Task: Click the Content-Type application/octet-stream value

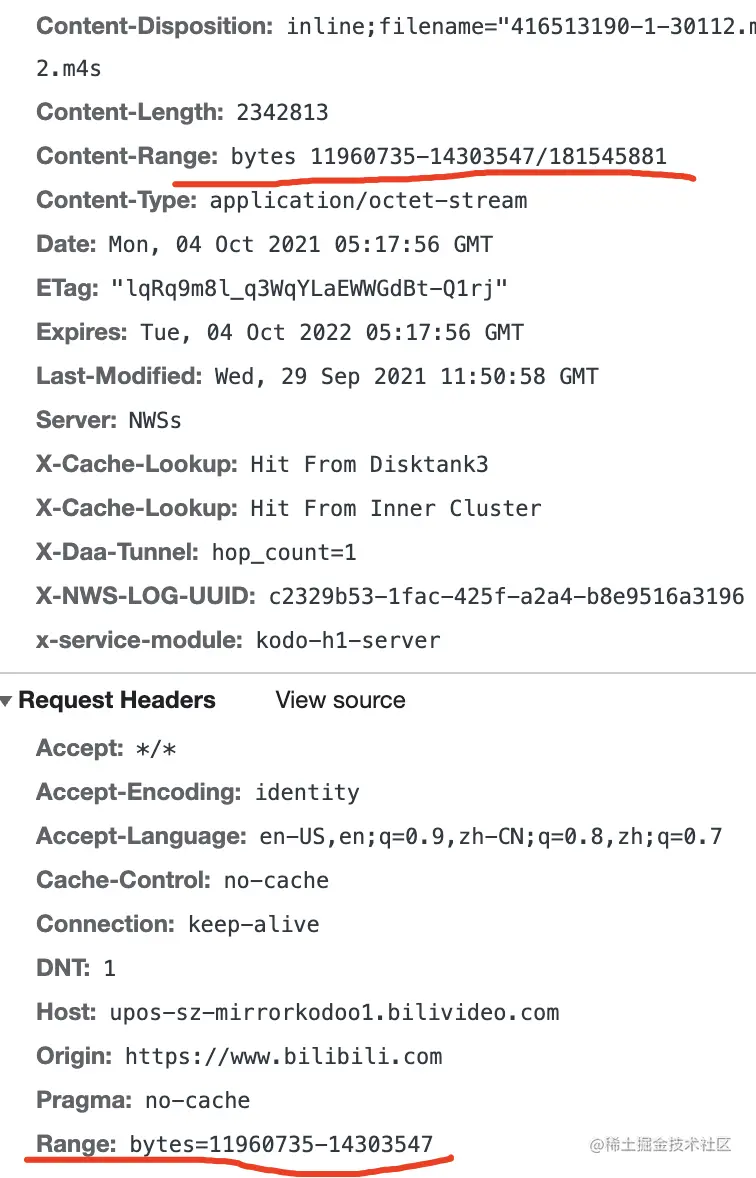Action: (x=368, y=201)
